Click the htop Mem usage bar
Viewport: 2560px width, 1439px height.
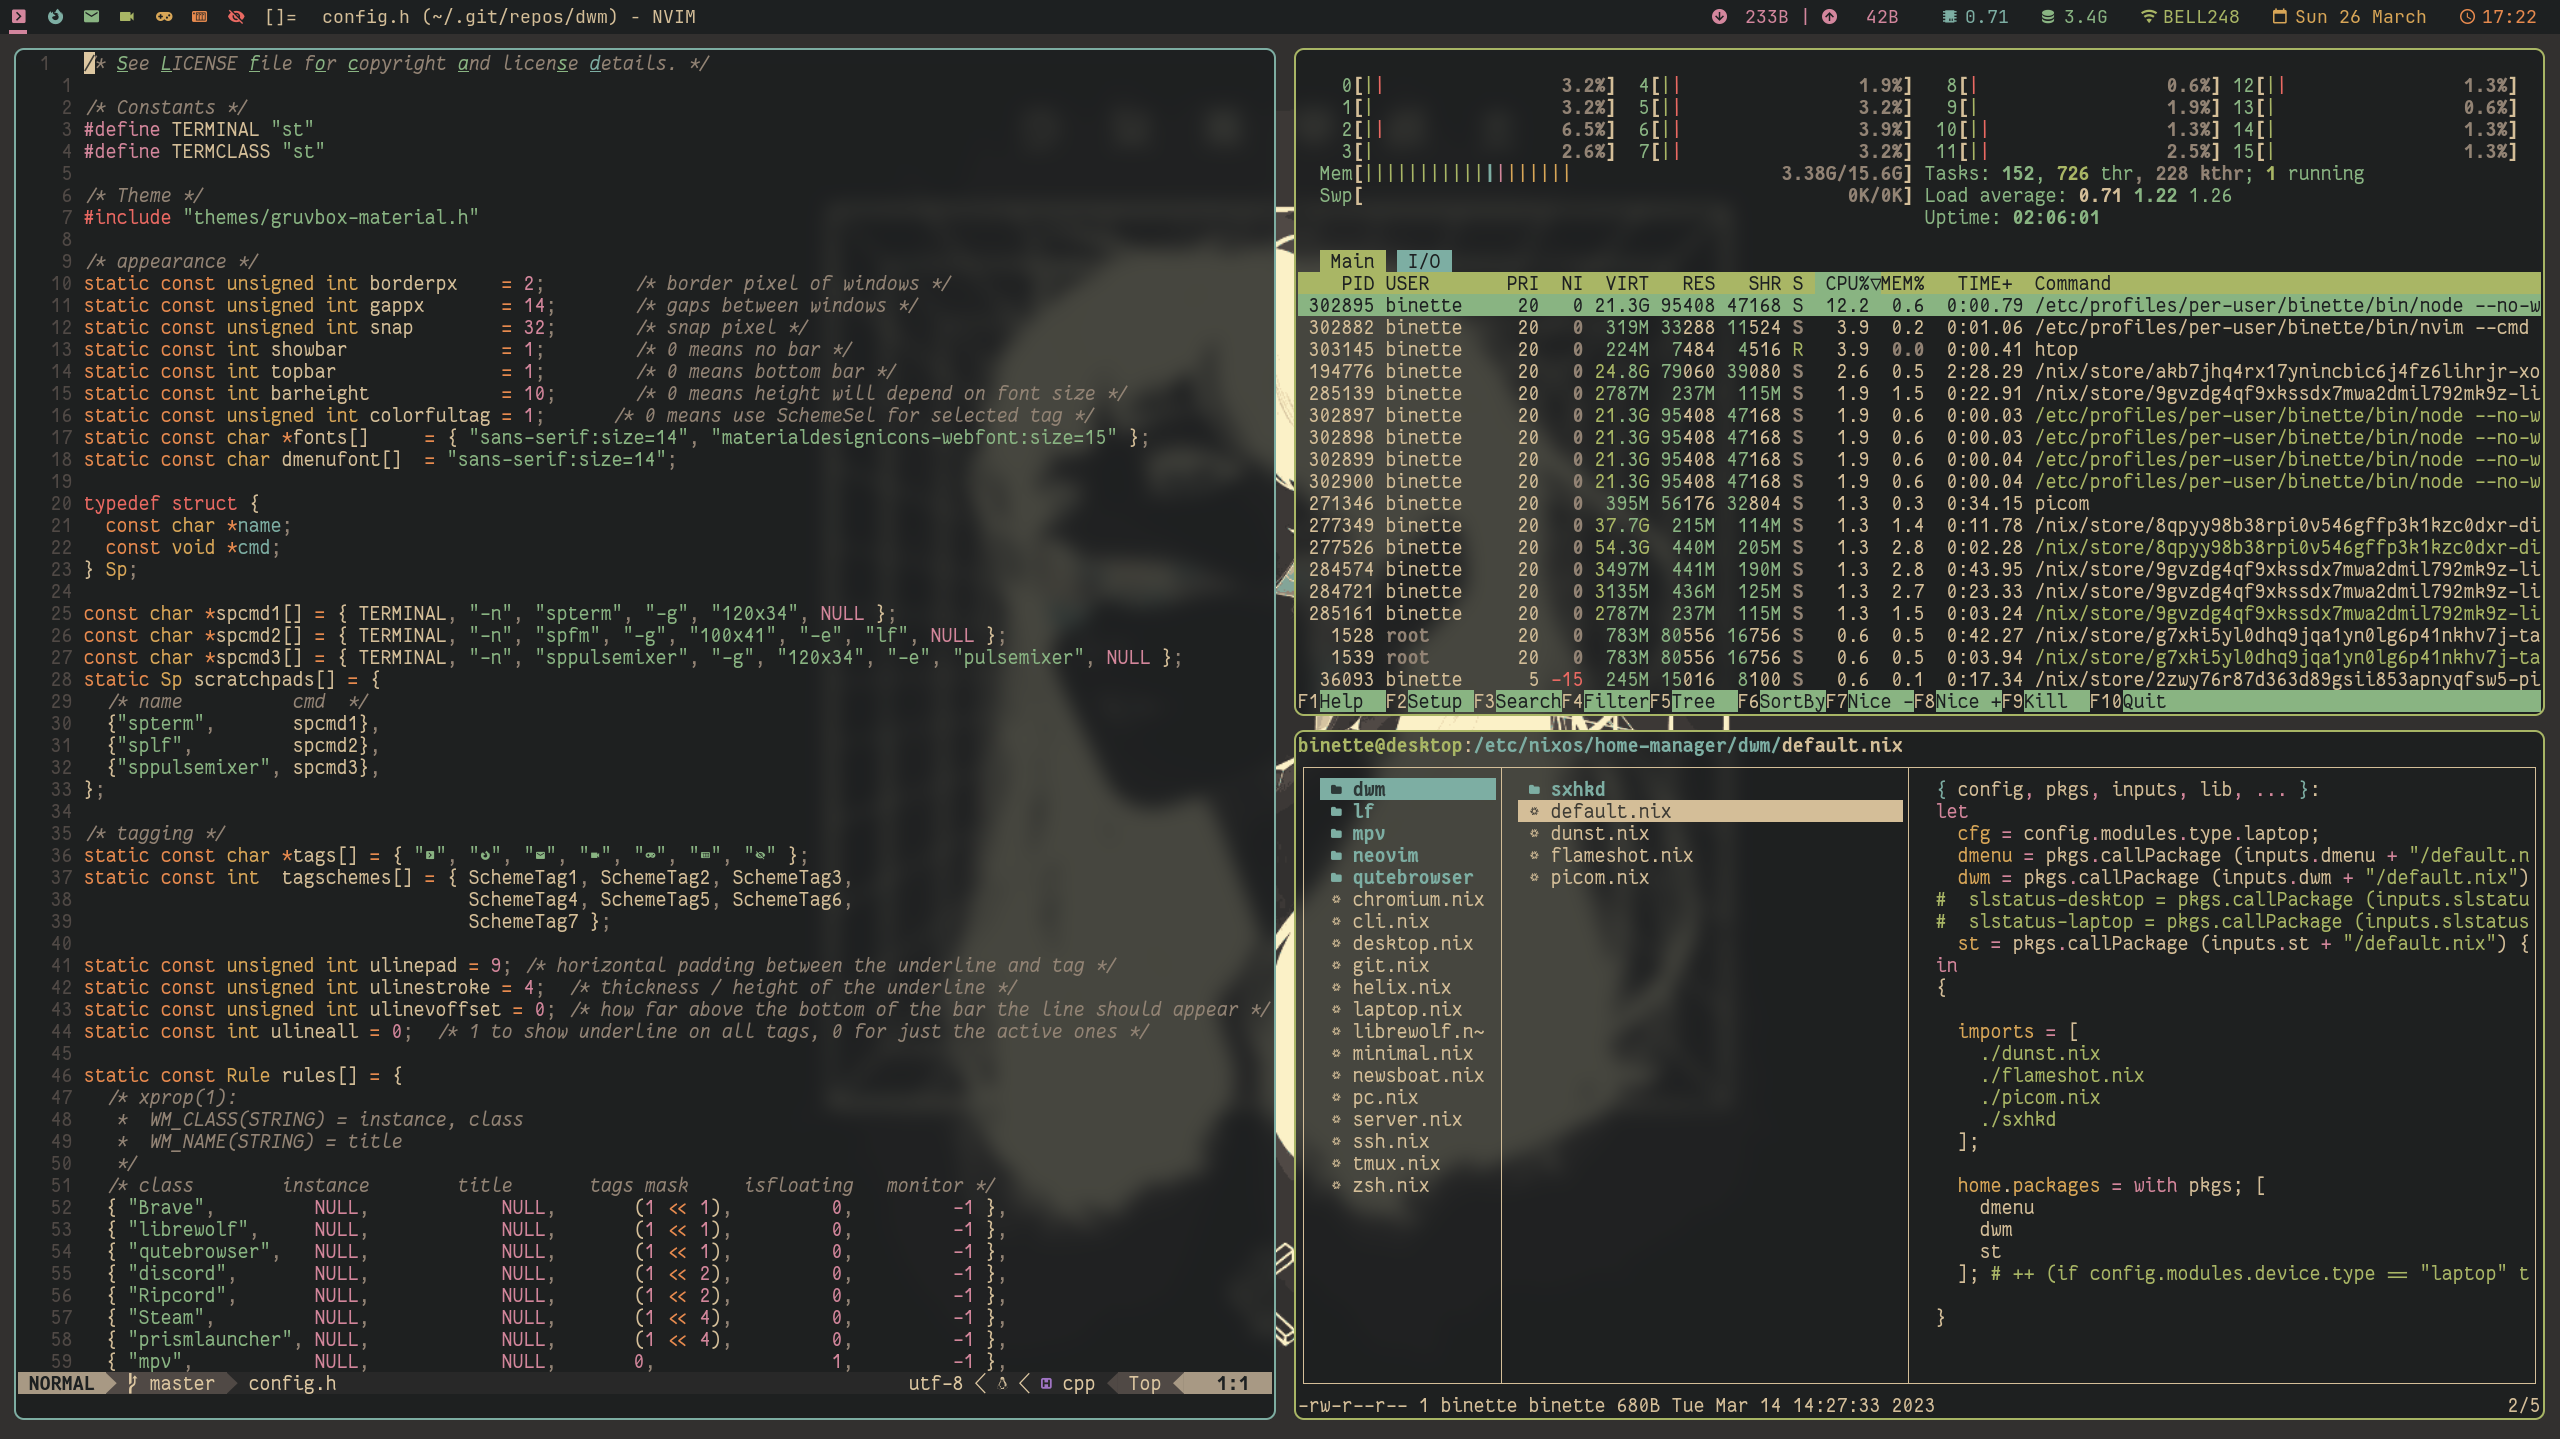pos(1467,174)
